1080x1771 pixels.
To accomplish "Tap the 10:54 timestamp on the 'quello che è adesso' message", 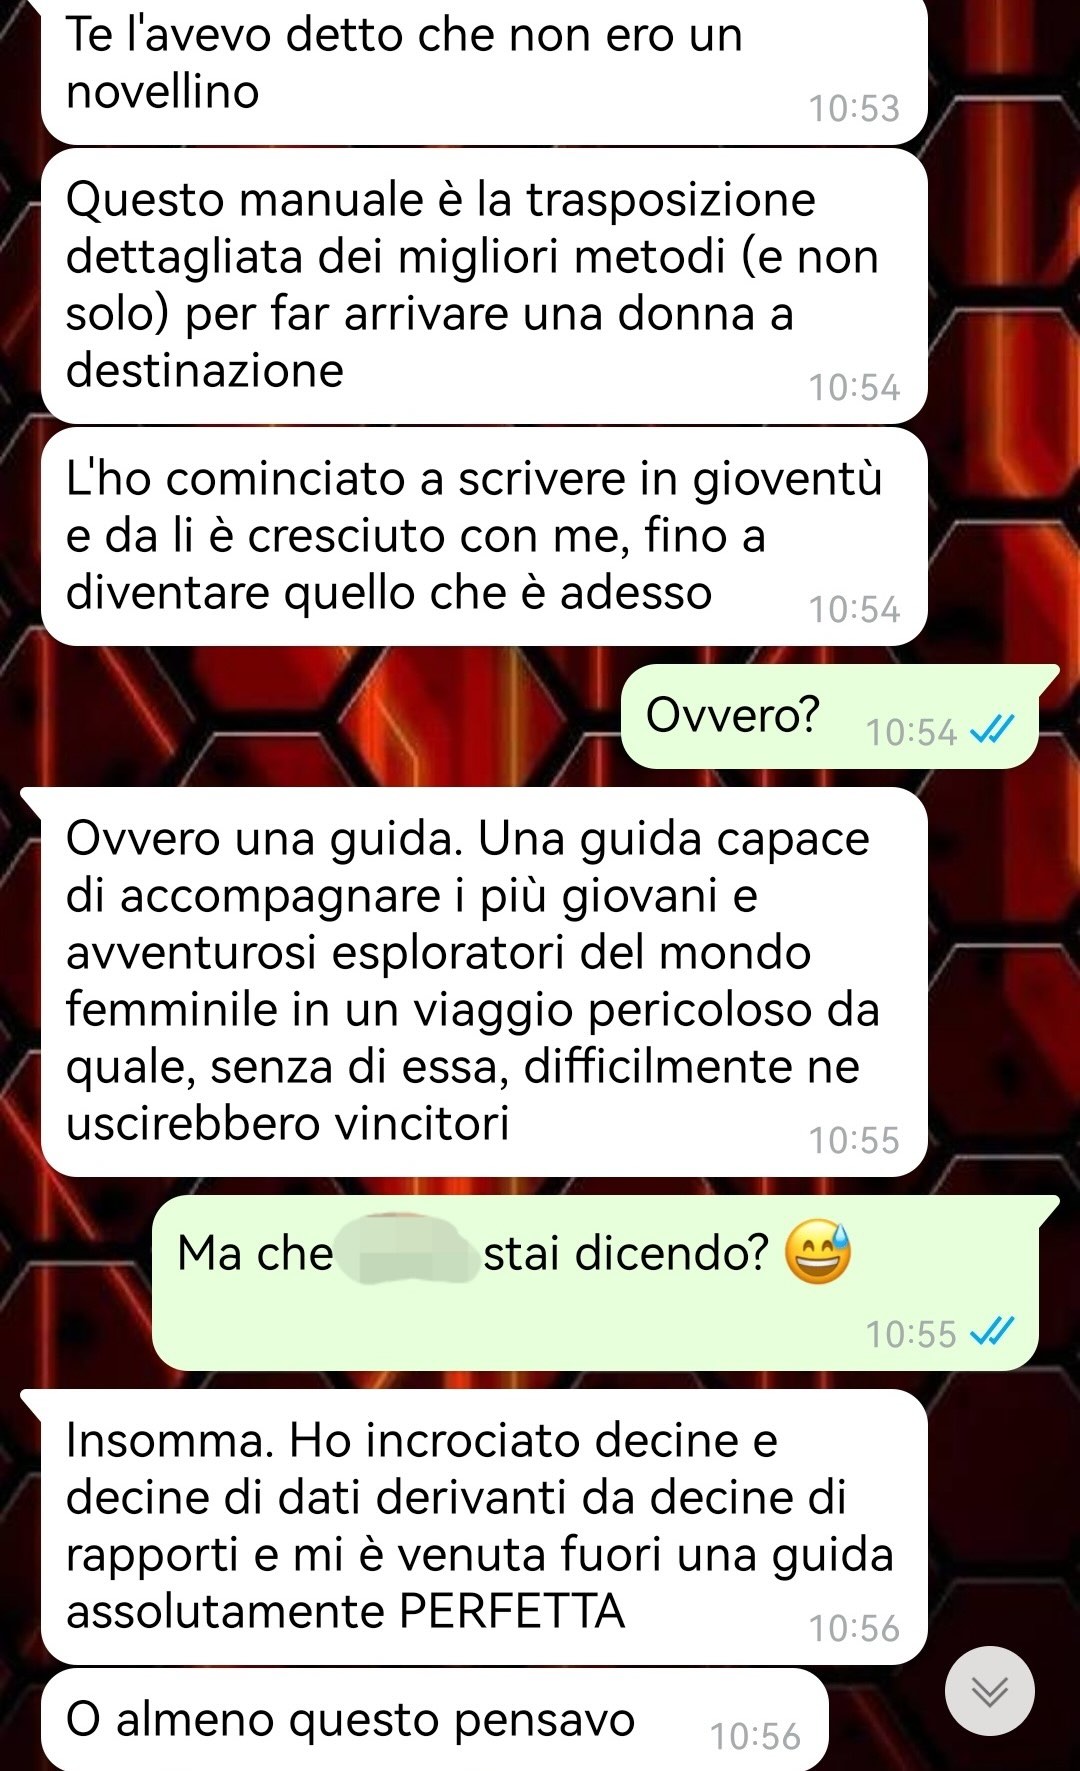I will (854, 609).
